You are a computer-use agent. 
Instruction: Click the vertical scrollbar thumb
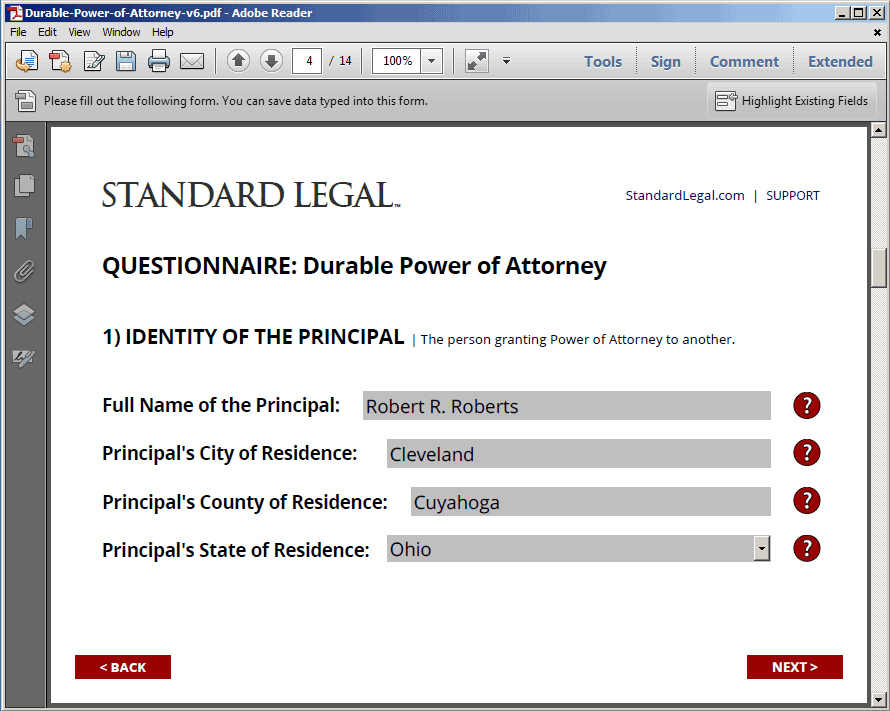878,268
